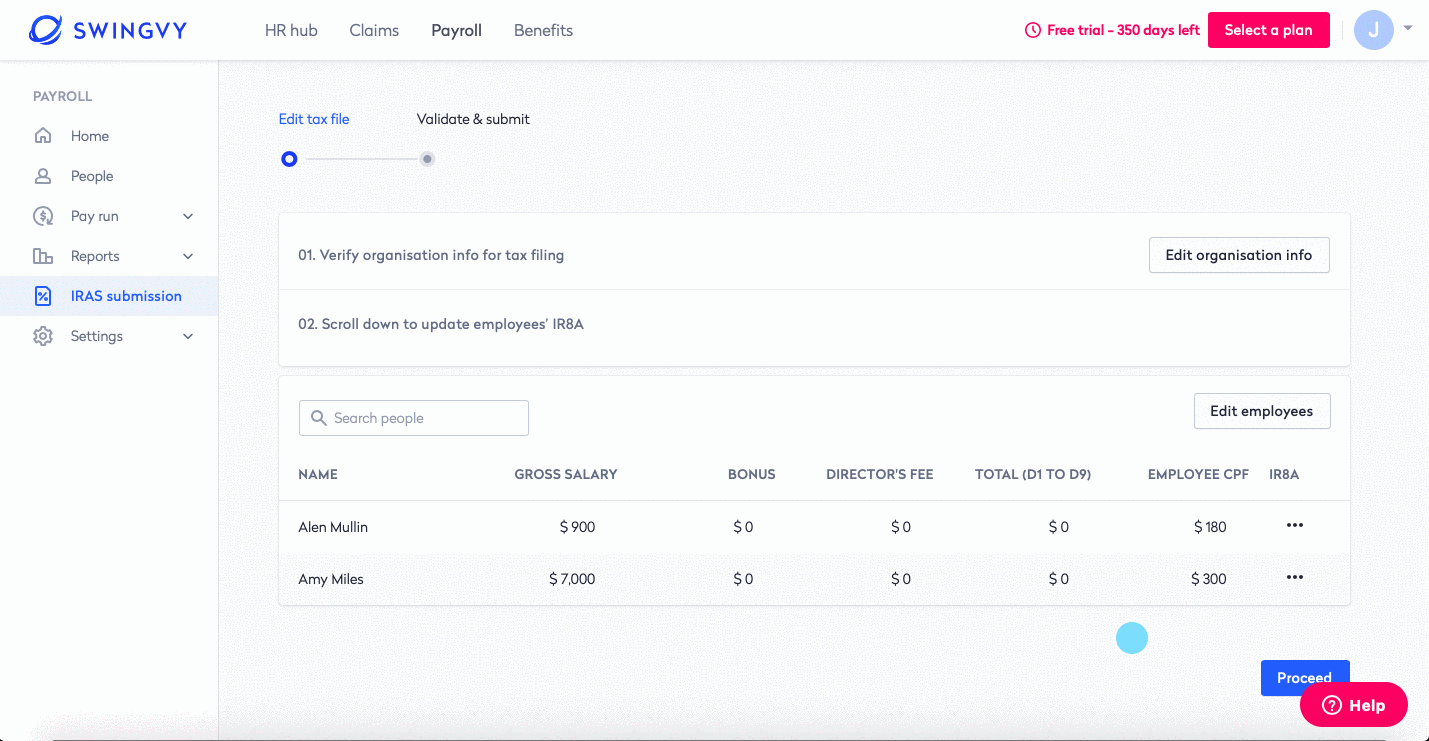Click the Select a plan button
Screen dimensions: 1429x741
pos(1268,30)
